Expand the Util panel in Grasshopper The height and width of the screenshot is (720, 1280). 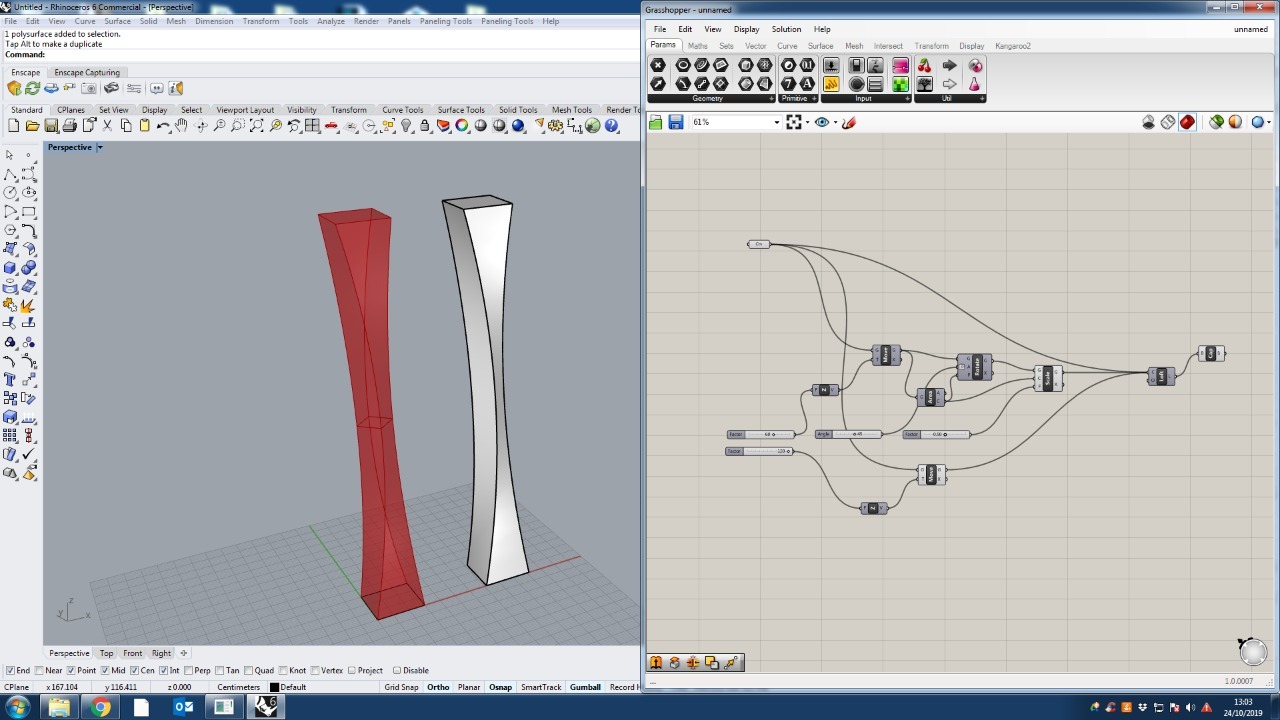[x=982, y=98]
